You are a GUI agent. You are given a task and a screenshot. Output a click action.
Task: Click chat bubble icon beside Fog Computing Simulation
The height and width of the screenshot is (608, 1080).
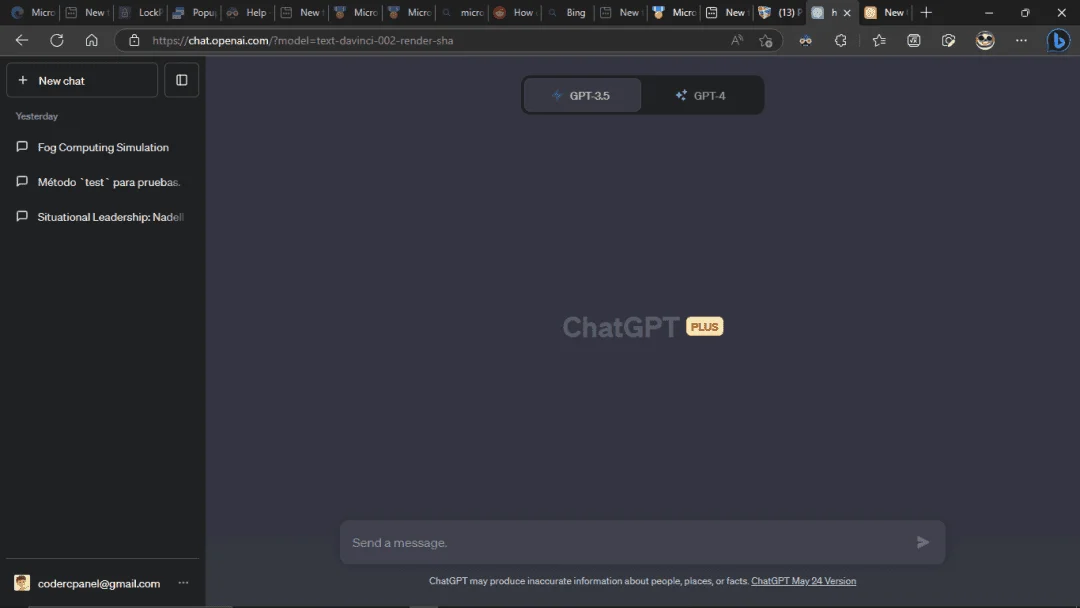(22, 147)
